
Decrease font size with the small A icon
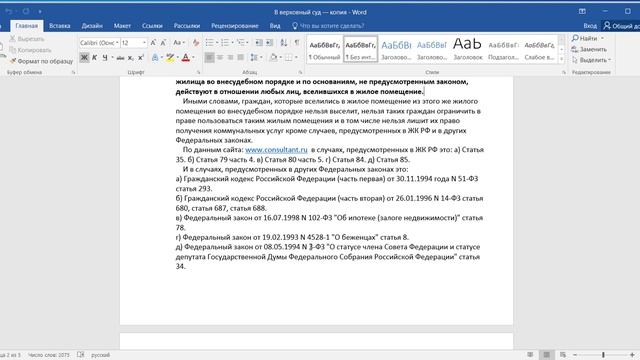point(163,42)
